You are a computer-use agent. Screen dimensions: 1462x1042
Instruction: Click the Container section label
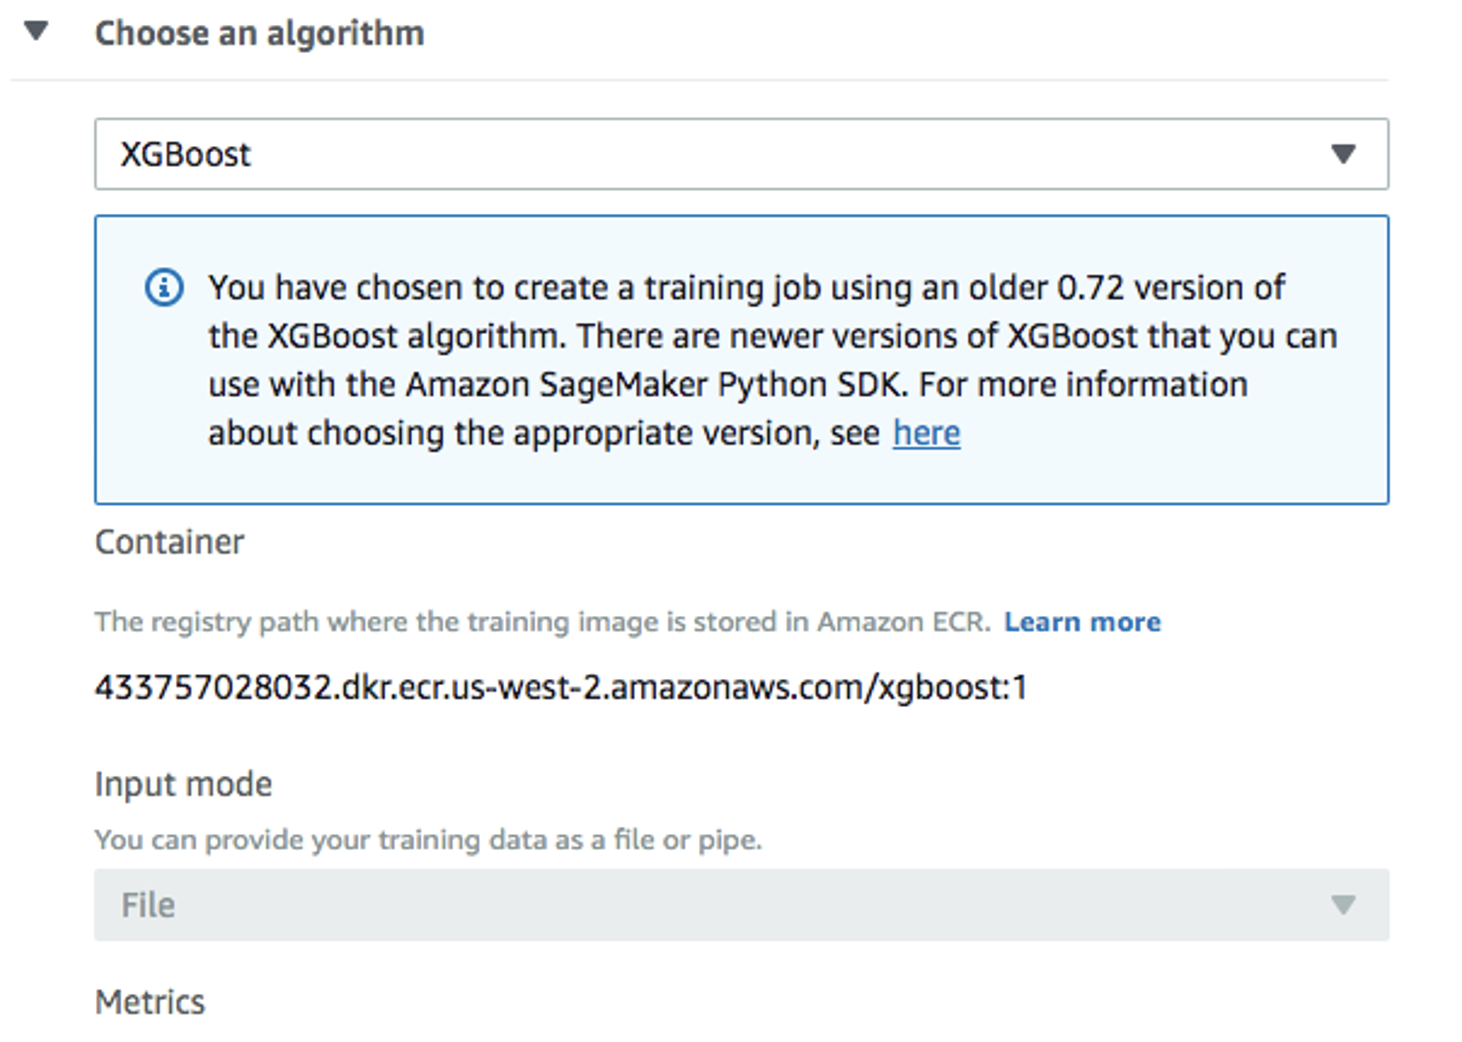tap(169, 542)
